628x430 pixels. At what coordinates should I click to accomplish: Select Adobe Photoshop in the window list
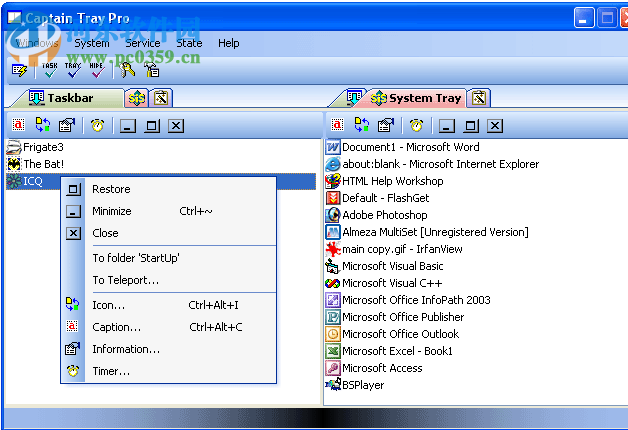pyautogui.click(x=384, y=215)
